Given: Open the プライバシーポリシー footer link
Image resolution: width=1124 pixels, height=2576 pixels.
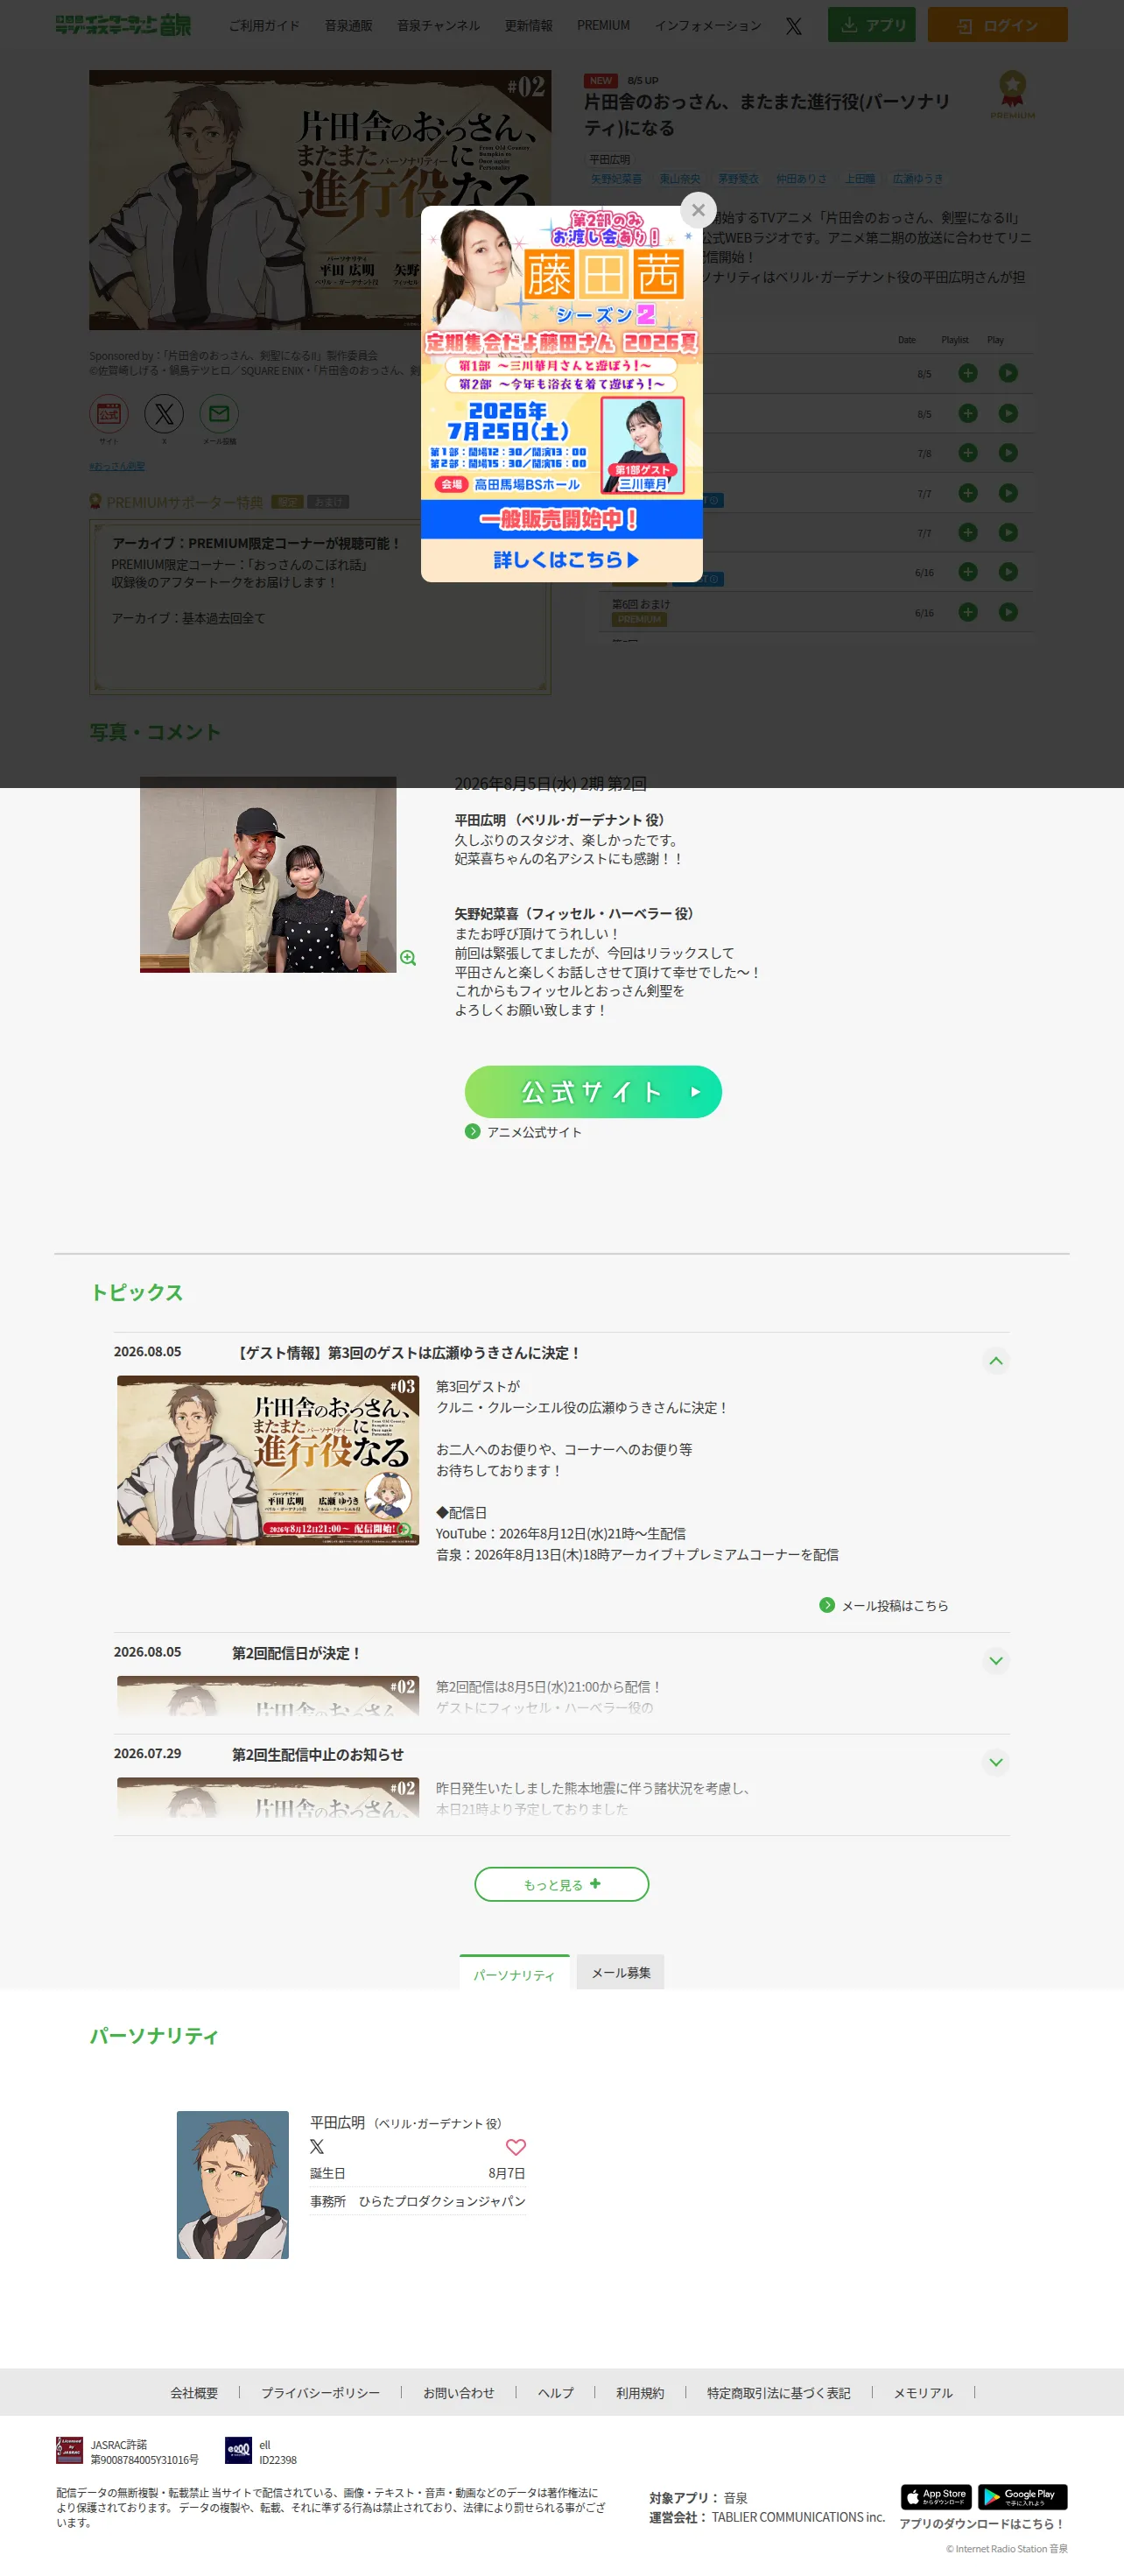Looking at the screenshot, I should [x=320, y=2393].
